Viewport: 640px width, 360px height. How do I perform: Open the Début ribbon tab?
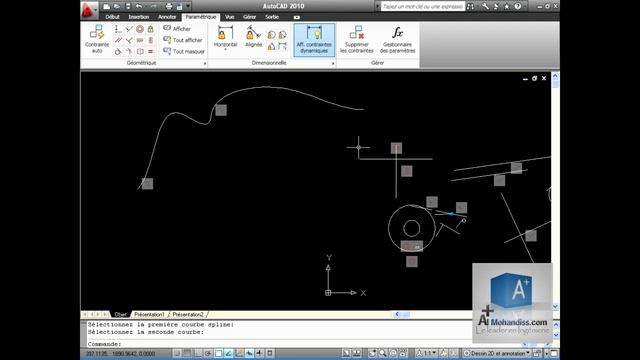click(112, 17)
